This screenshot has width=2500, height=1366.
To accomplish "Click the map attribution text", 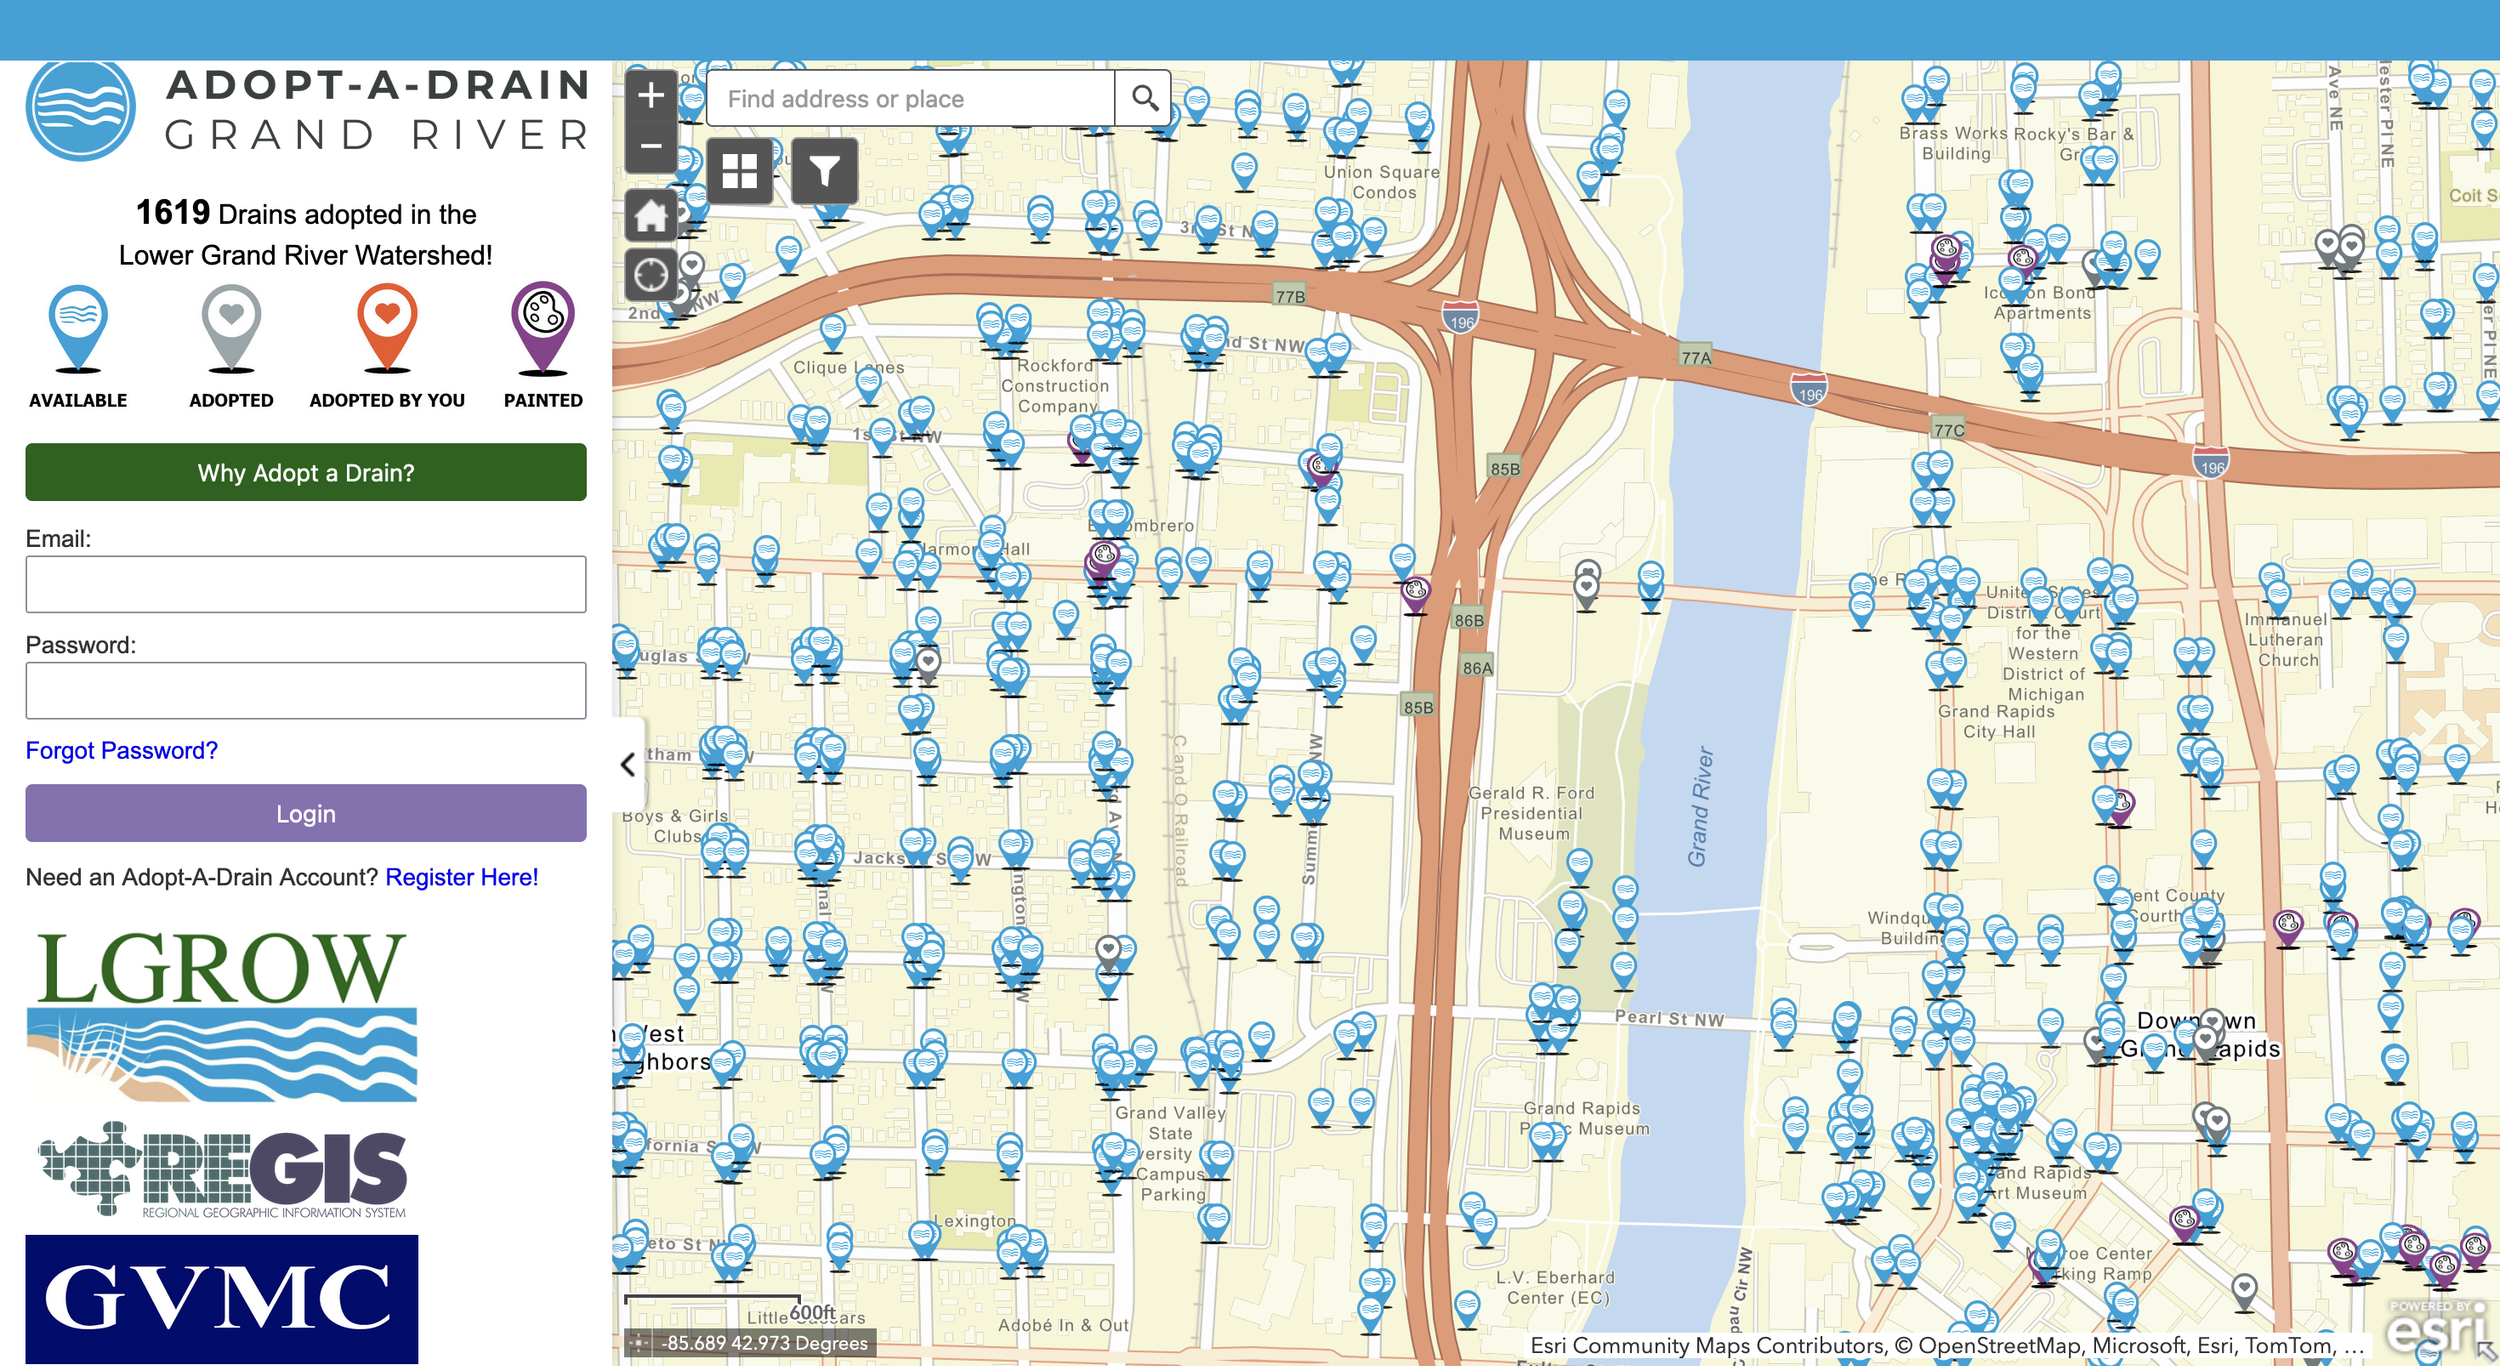I will click(1946, 1345).
